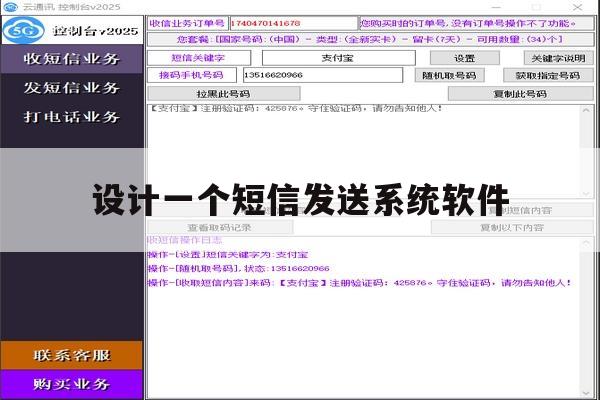Close the 云通讯 控制台 window
This screenshot has width=600, height=400.
click(x=577, y=7)
